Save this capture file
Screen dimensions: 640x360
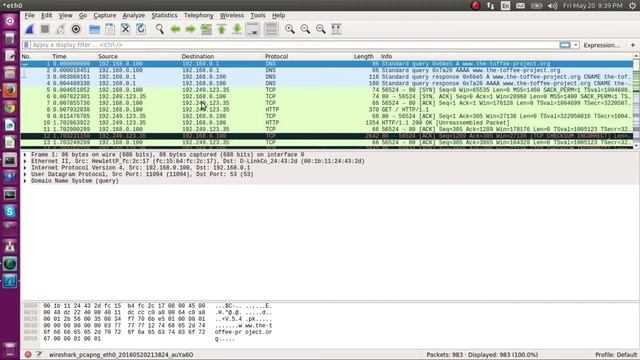tap(110, 29)
